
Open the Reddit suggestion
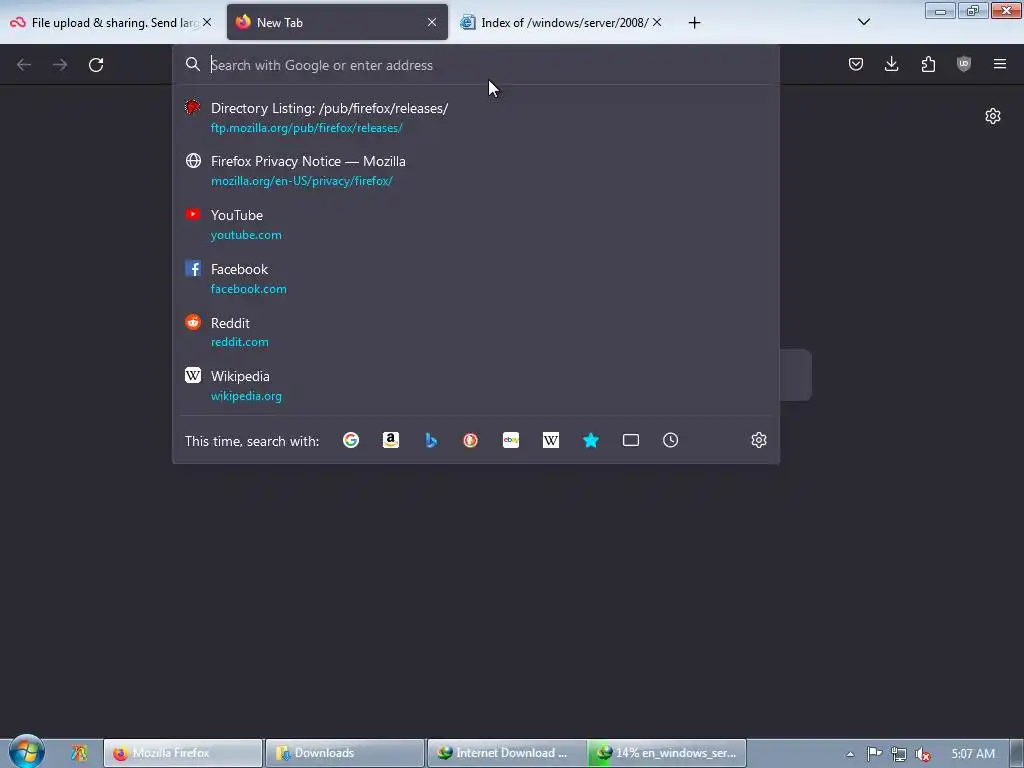click(x=475, y=332)
